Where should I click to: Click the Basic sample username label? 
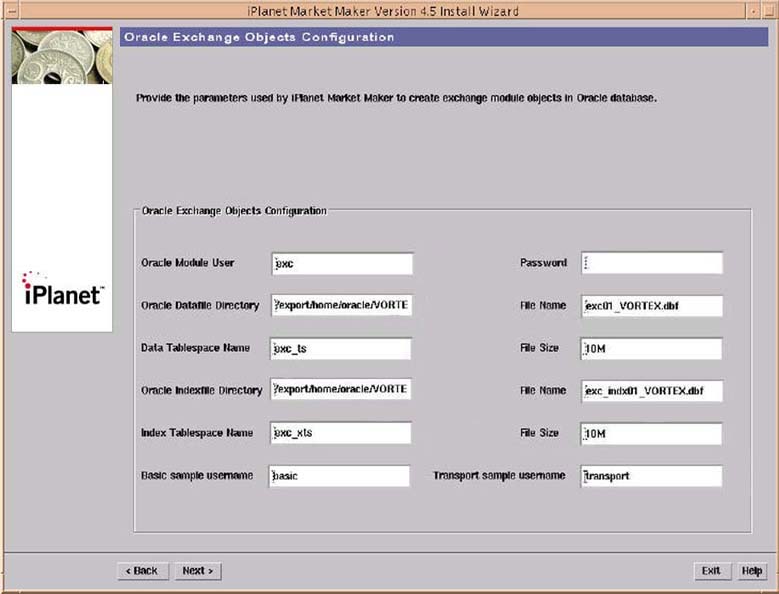coord(197,475)
